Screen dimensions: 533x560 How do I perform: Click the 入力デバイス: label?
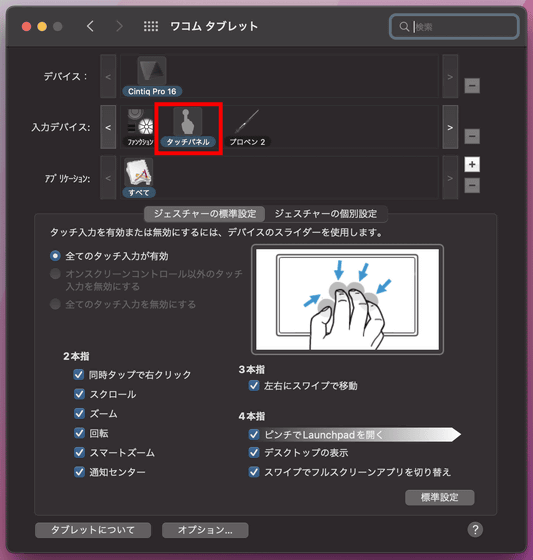point(61,127)
